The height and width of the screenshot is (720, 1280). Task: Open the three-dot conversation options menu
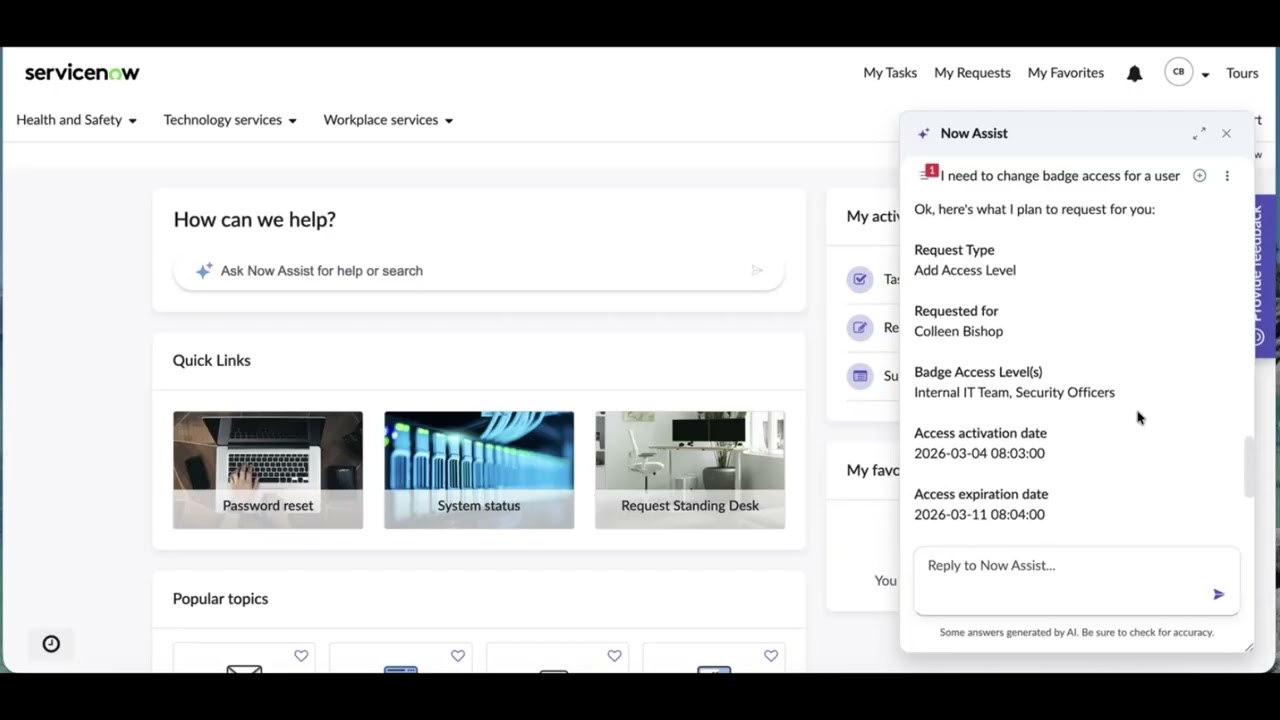pos(1227,176)
